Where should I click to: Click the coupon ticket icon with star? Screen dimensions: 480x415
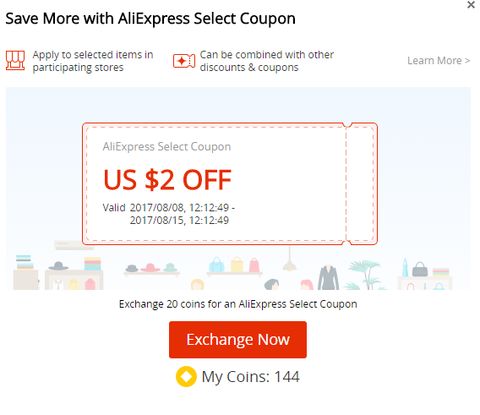184,61
